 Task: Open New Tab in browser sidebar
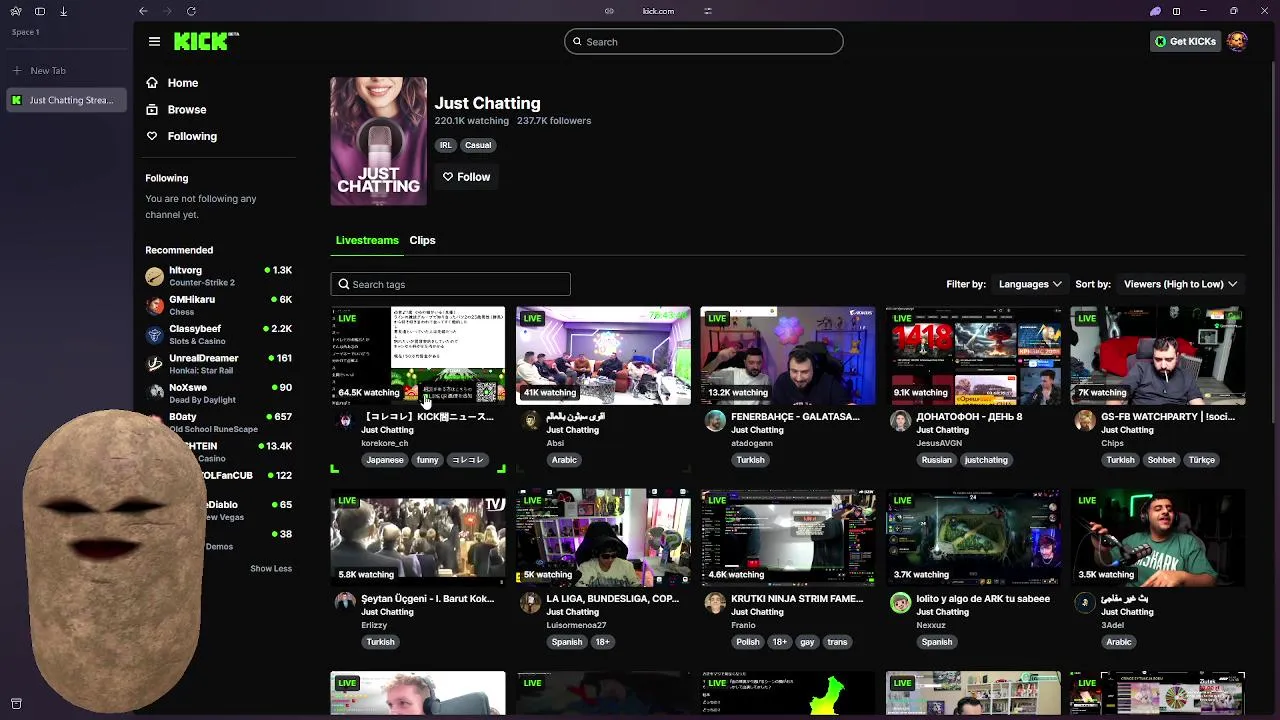click(48, 70)
